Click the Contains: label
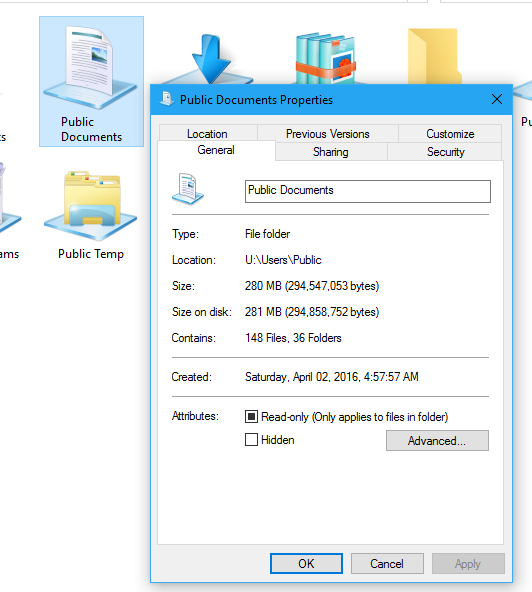 pyautogui.click(x=194, y=338)
